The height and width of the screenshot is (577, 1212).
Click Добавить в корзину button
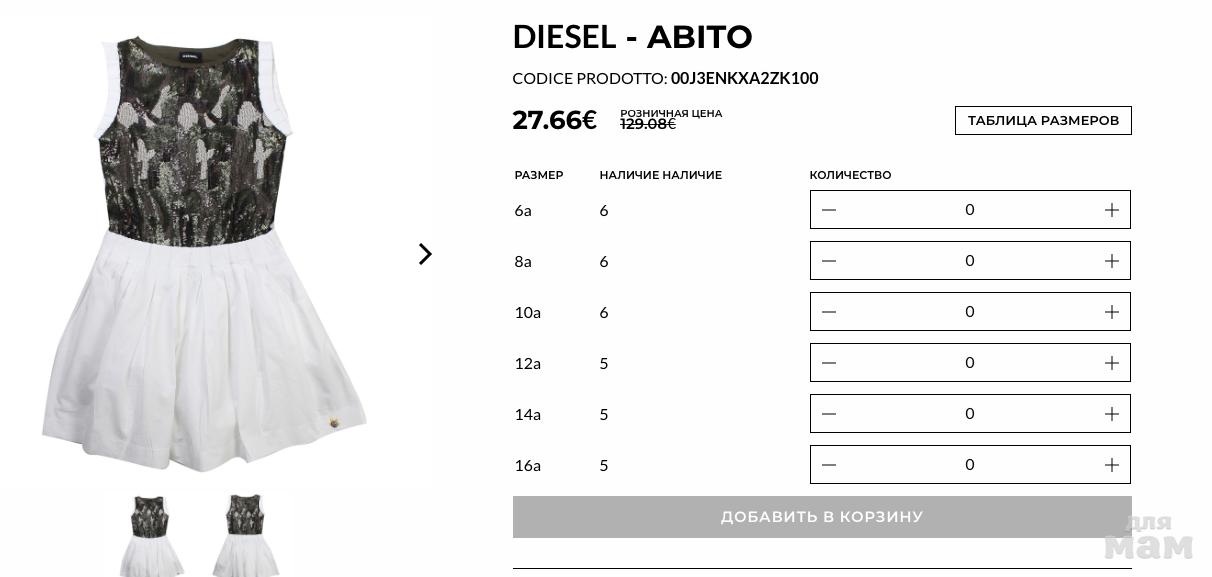[822, 517]
